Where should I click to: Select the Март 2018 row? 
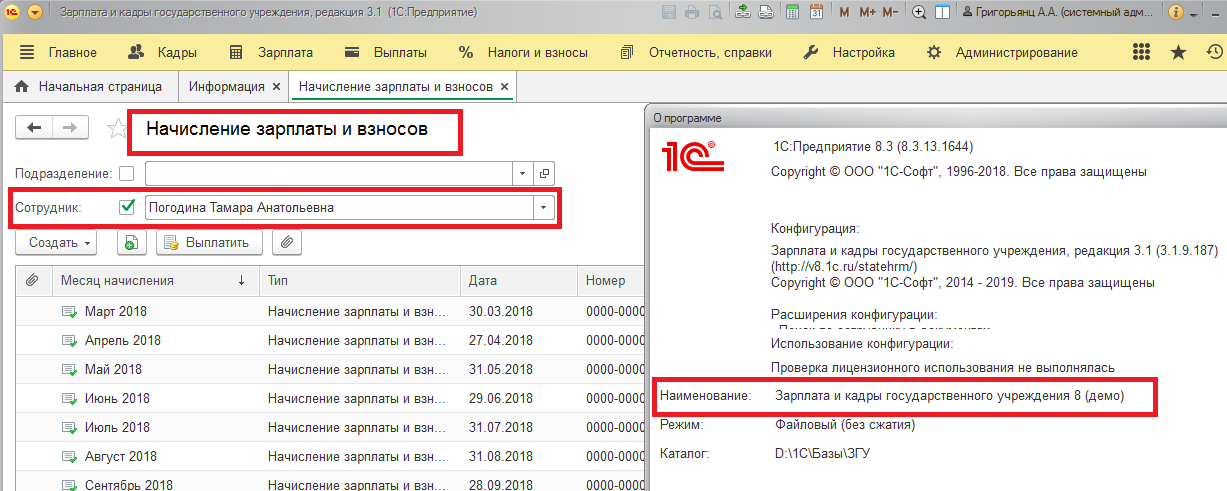click(329, 311)
